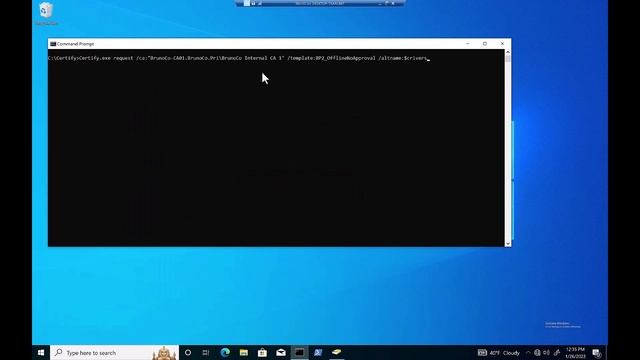Close the Command Prompt window
This screenshot has height=360, width=640.
(x=502, y=44)
